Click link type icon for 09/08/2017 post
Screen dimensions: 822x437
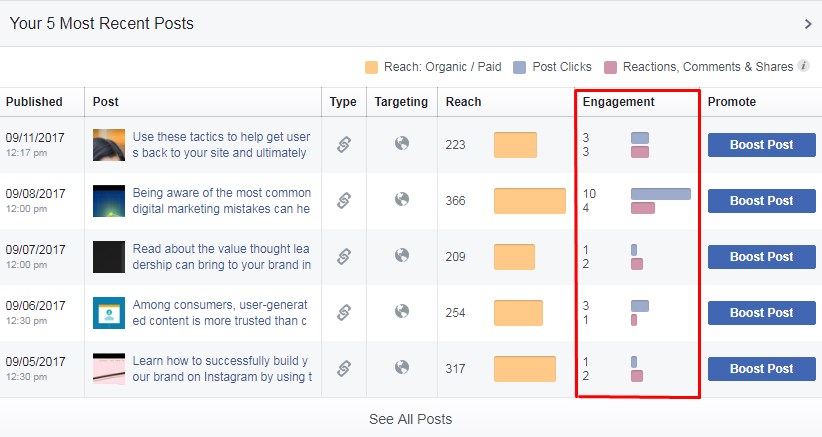click(x=344, y=200)
